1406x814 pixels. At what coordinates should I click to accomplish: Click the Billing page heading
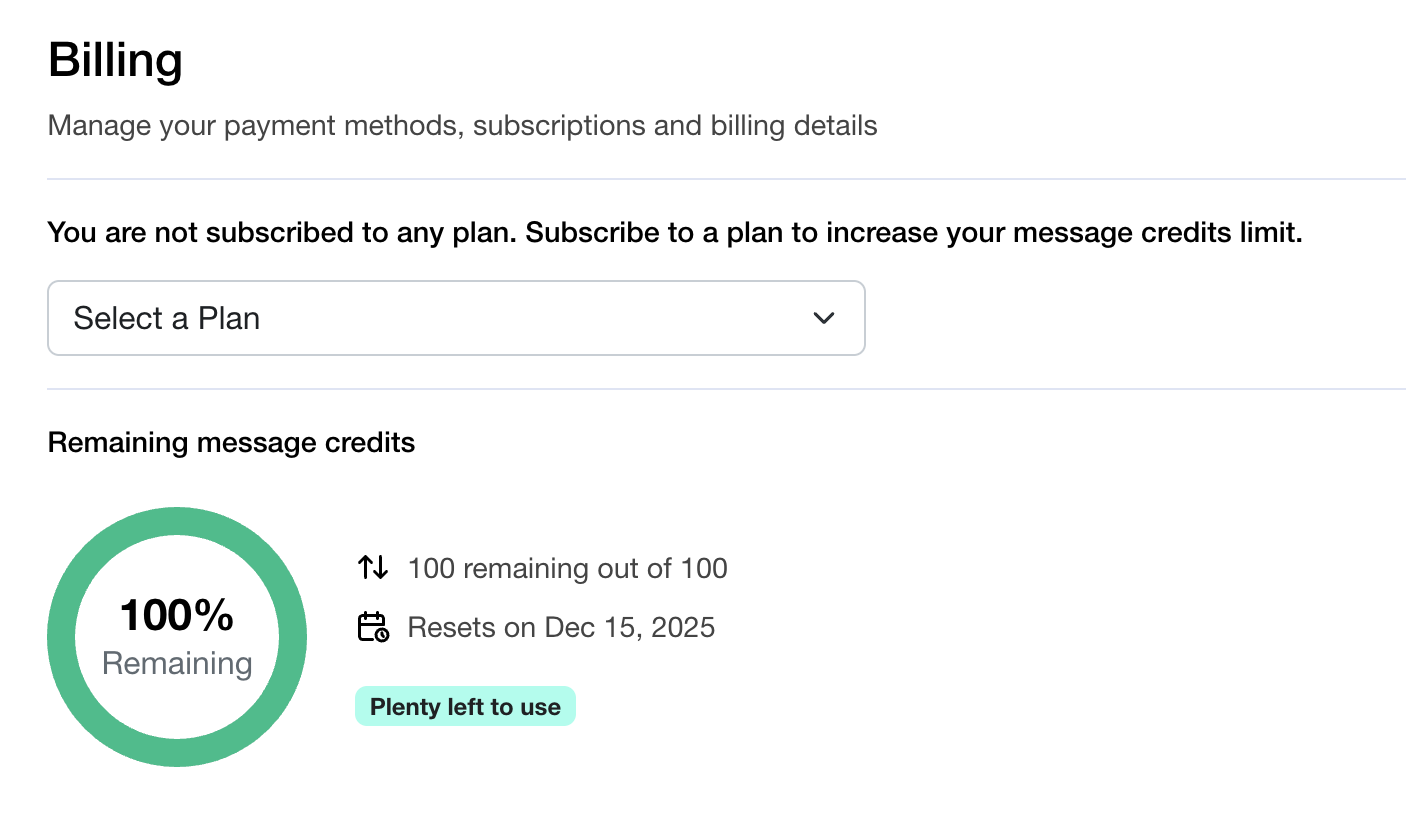[115, 60]
